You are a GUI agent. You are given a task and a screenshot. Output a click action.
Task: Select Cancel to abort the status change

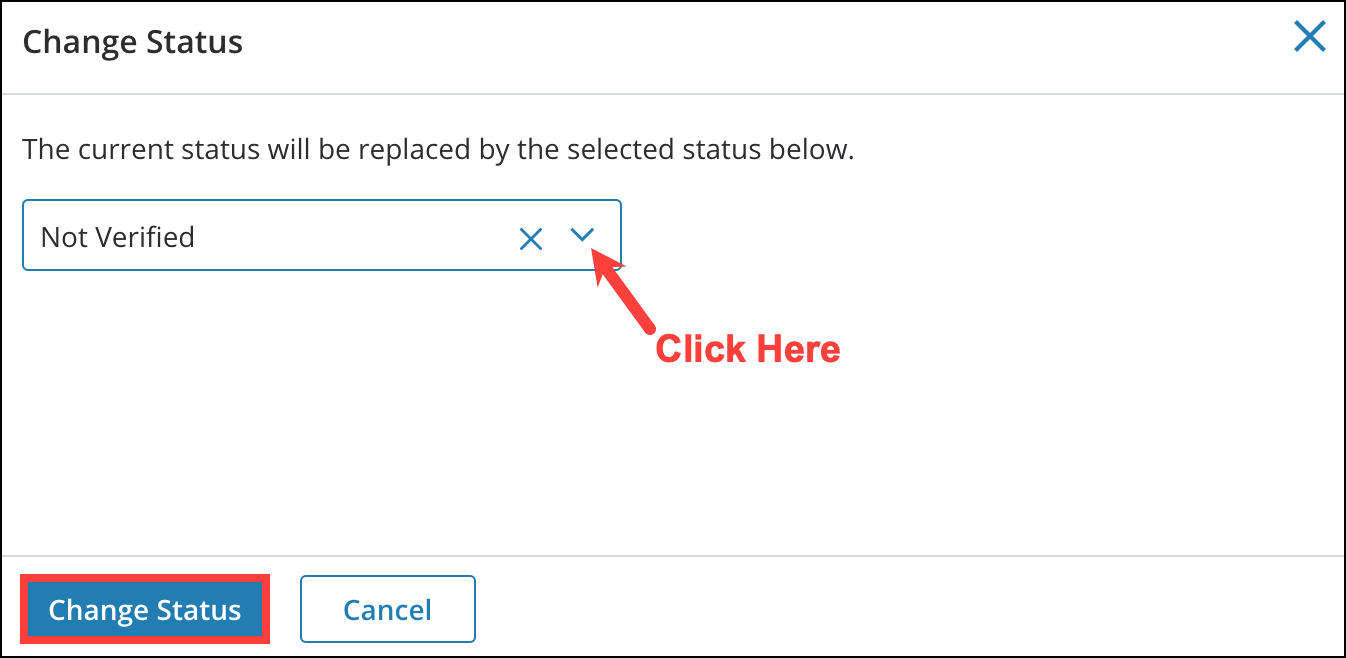[387, 609]
